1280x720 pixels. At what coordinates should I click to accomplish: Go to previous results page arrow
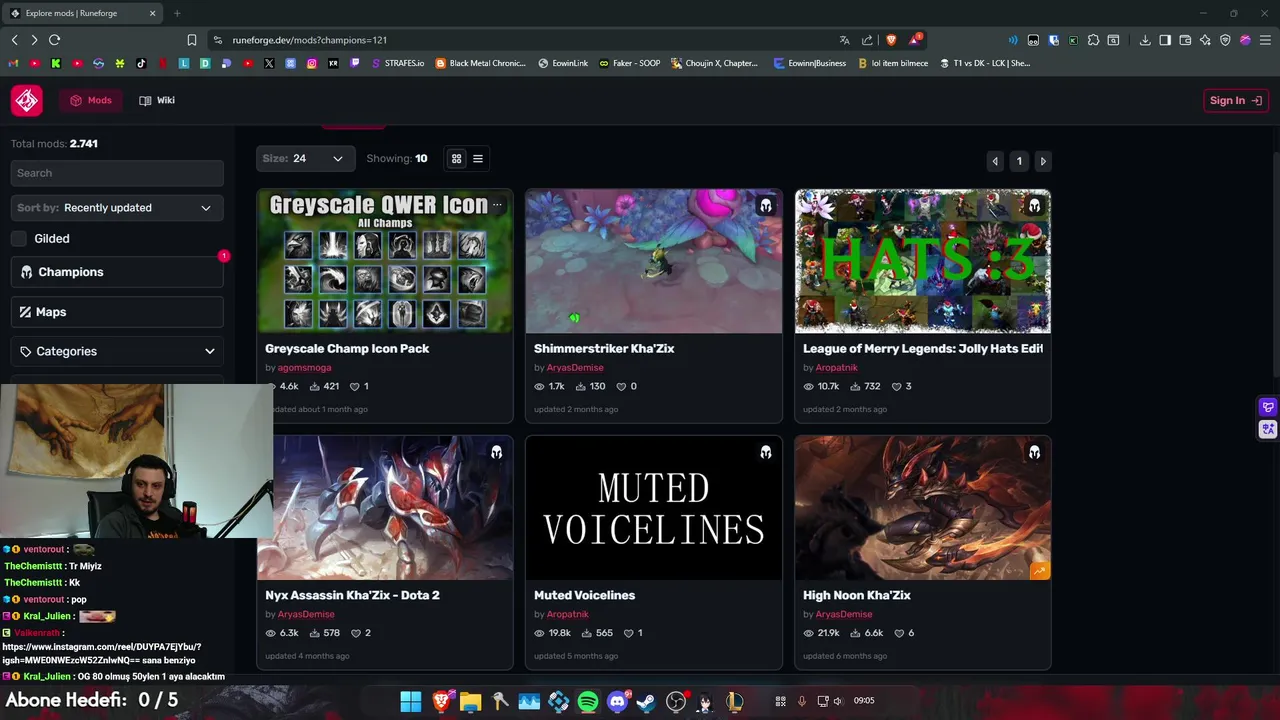tap(995, 161)
